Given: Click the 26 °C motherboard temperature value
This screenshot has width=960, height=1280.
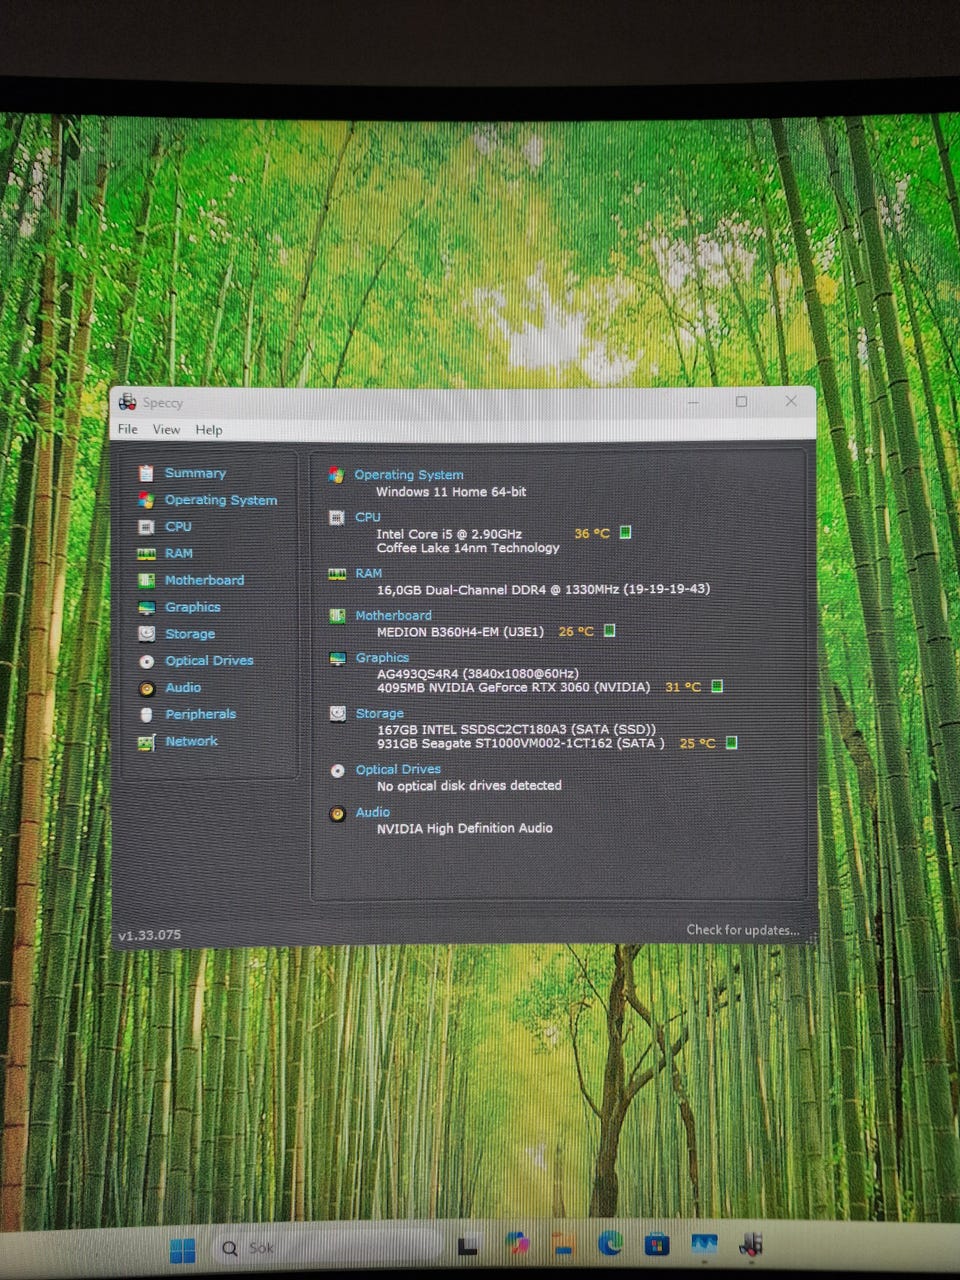Looking at the screenshot, I should (576, 631).
